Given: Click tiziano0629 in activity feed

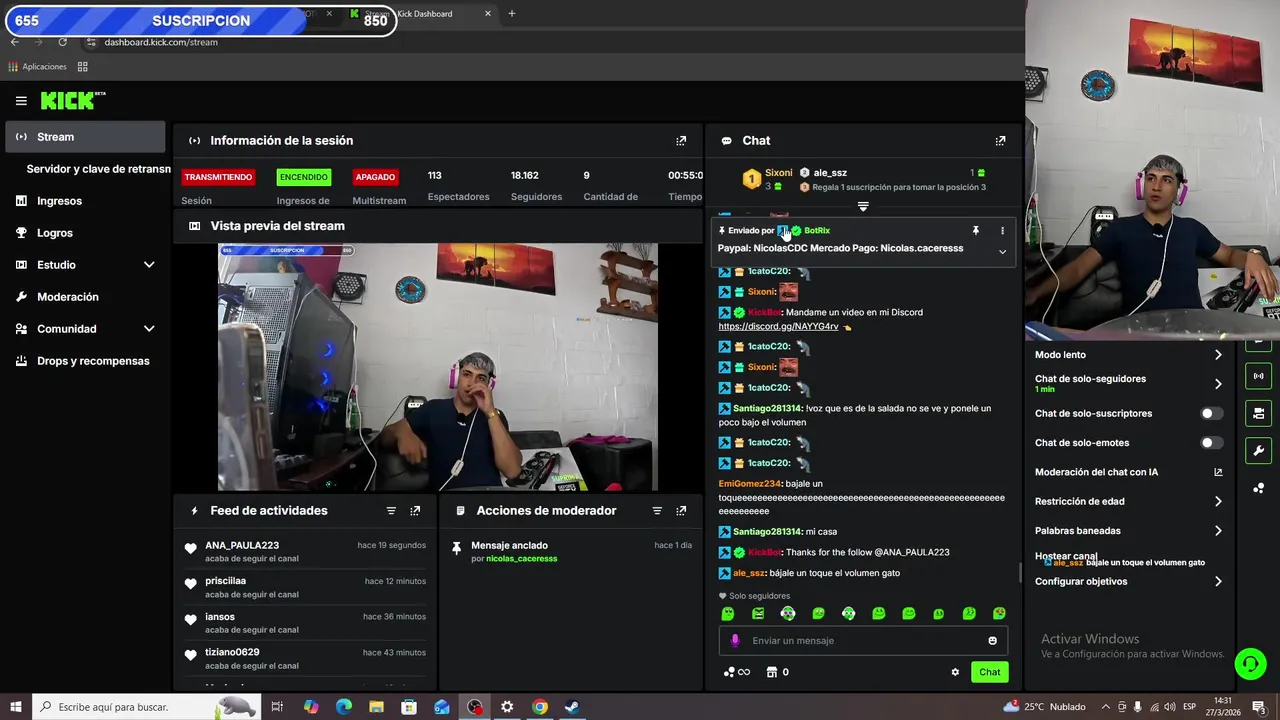Looking at the screenshot, I should [232, 652].
